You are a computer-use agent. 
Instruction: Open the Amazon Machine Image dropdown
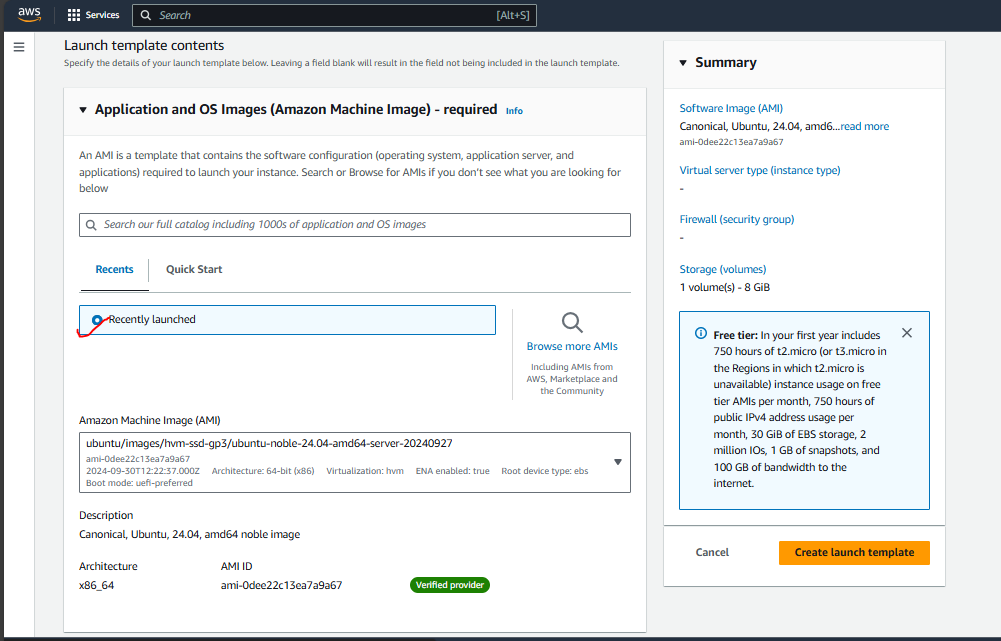point(355,462)
